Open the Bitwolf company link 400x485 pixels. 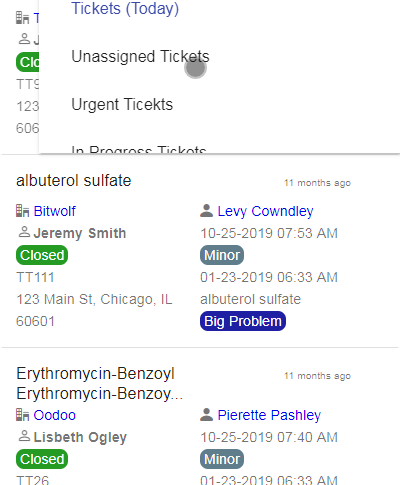point(55,211)
